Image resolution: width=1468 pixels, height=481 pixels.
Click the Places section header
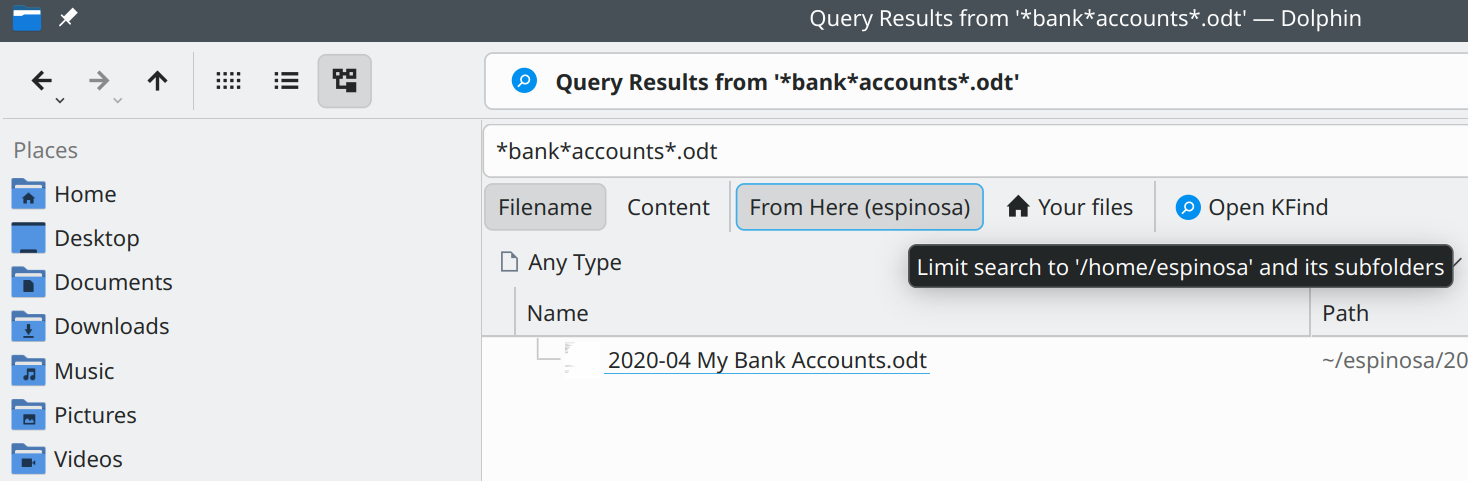46,150
